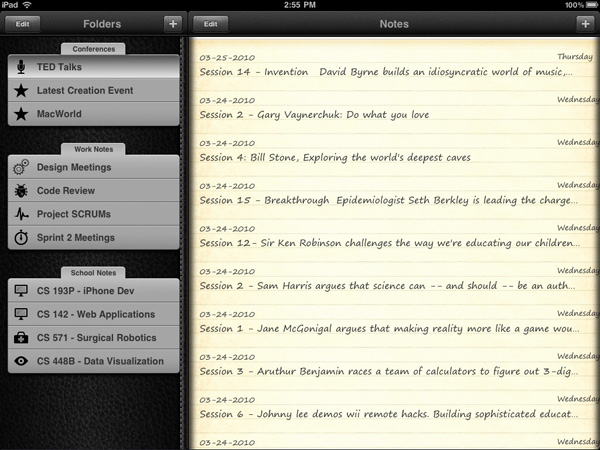Tap the Notes title in the header
Screen dimensions: 600x450
(x=394, y=24)
